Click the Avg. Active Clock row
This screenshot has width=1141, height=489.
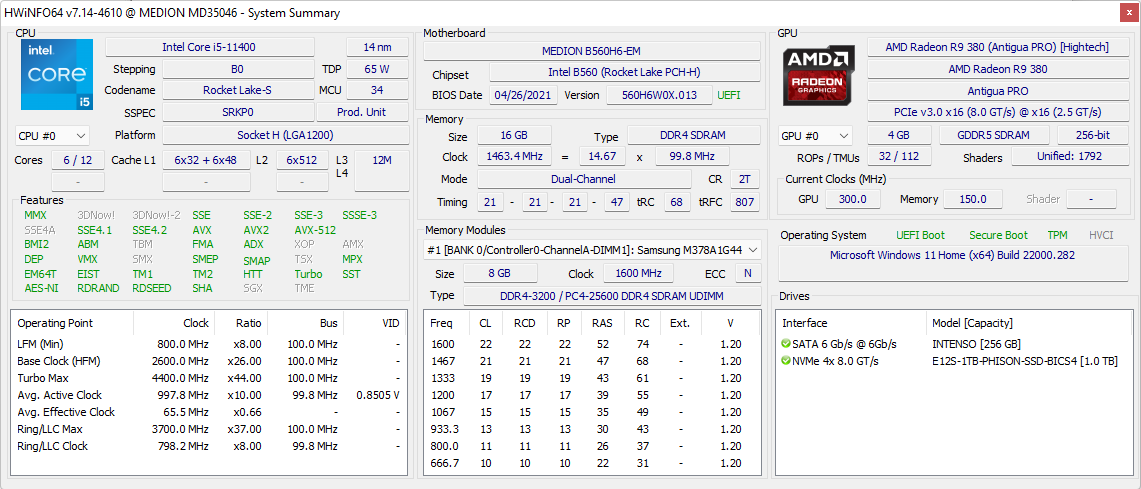tap(210, 395)
